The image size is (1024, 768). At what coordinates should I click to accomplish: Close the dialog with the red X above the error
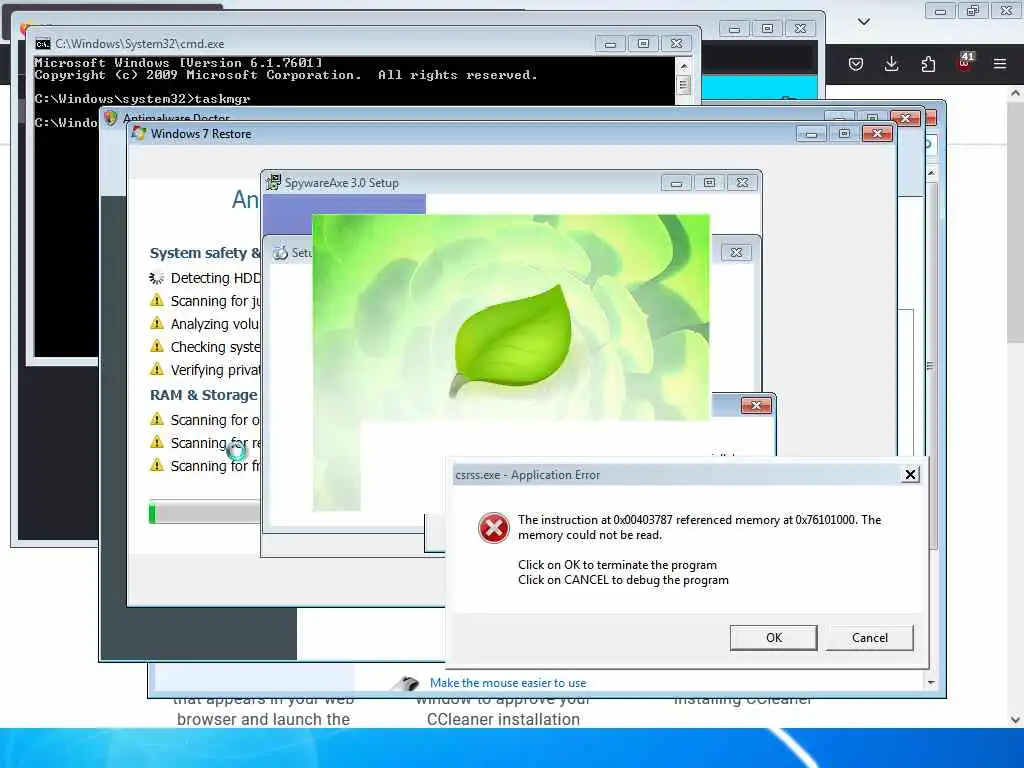(756, 406)
